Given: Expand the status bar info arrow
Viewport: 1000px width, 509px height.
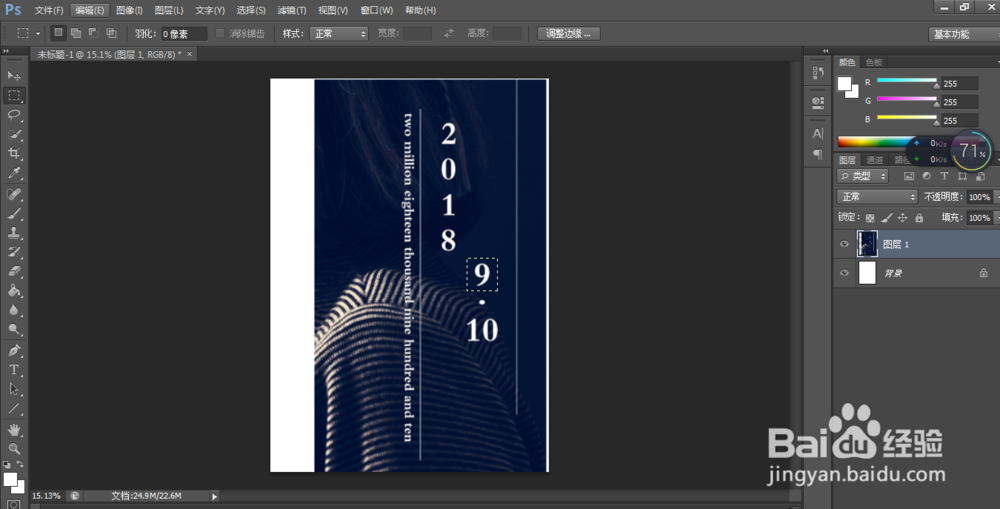Looking at the screenshot, I should [214, 496].
